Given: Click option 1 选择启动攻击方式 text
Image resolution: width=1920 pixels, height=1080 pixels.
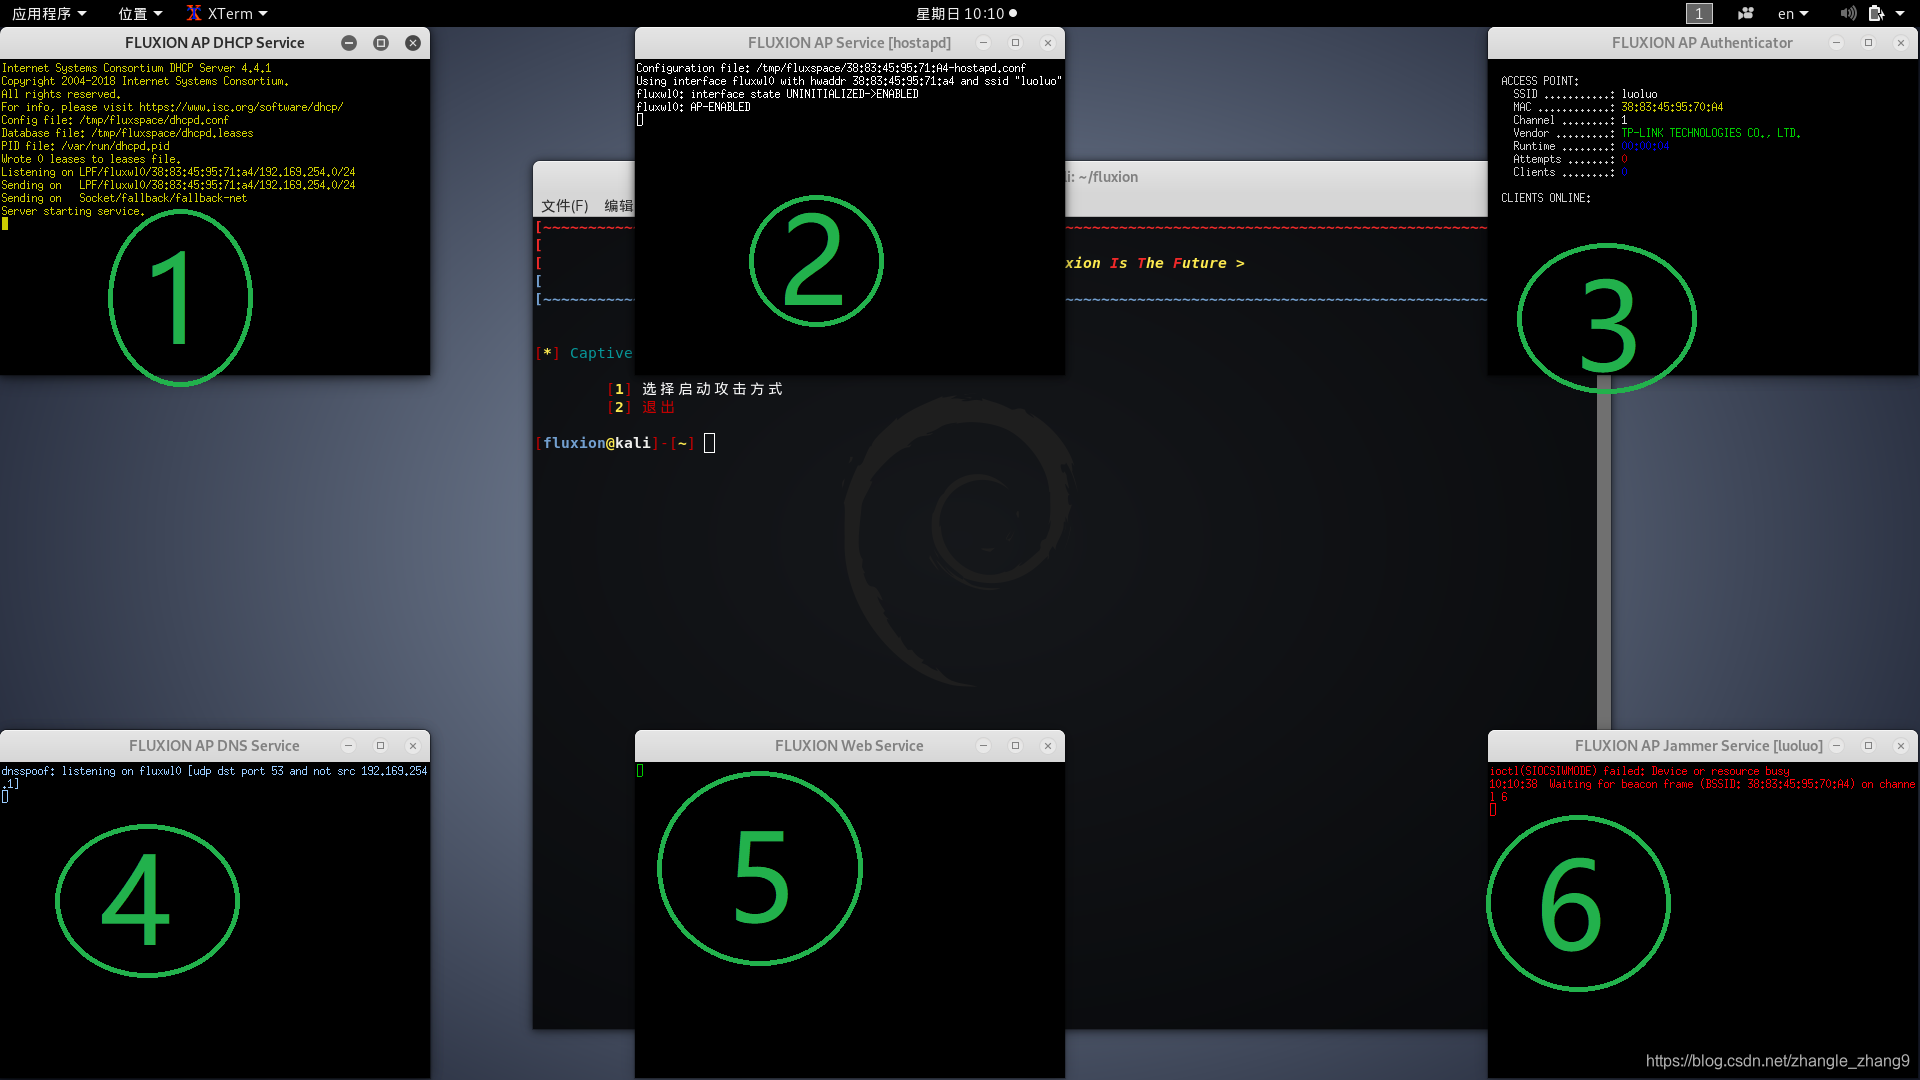Looking at the screenshot, I should click(712, 389).
